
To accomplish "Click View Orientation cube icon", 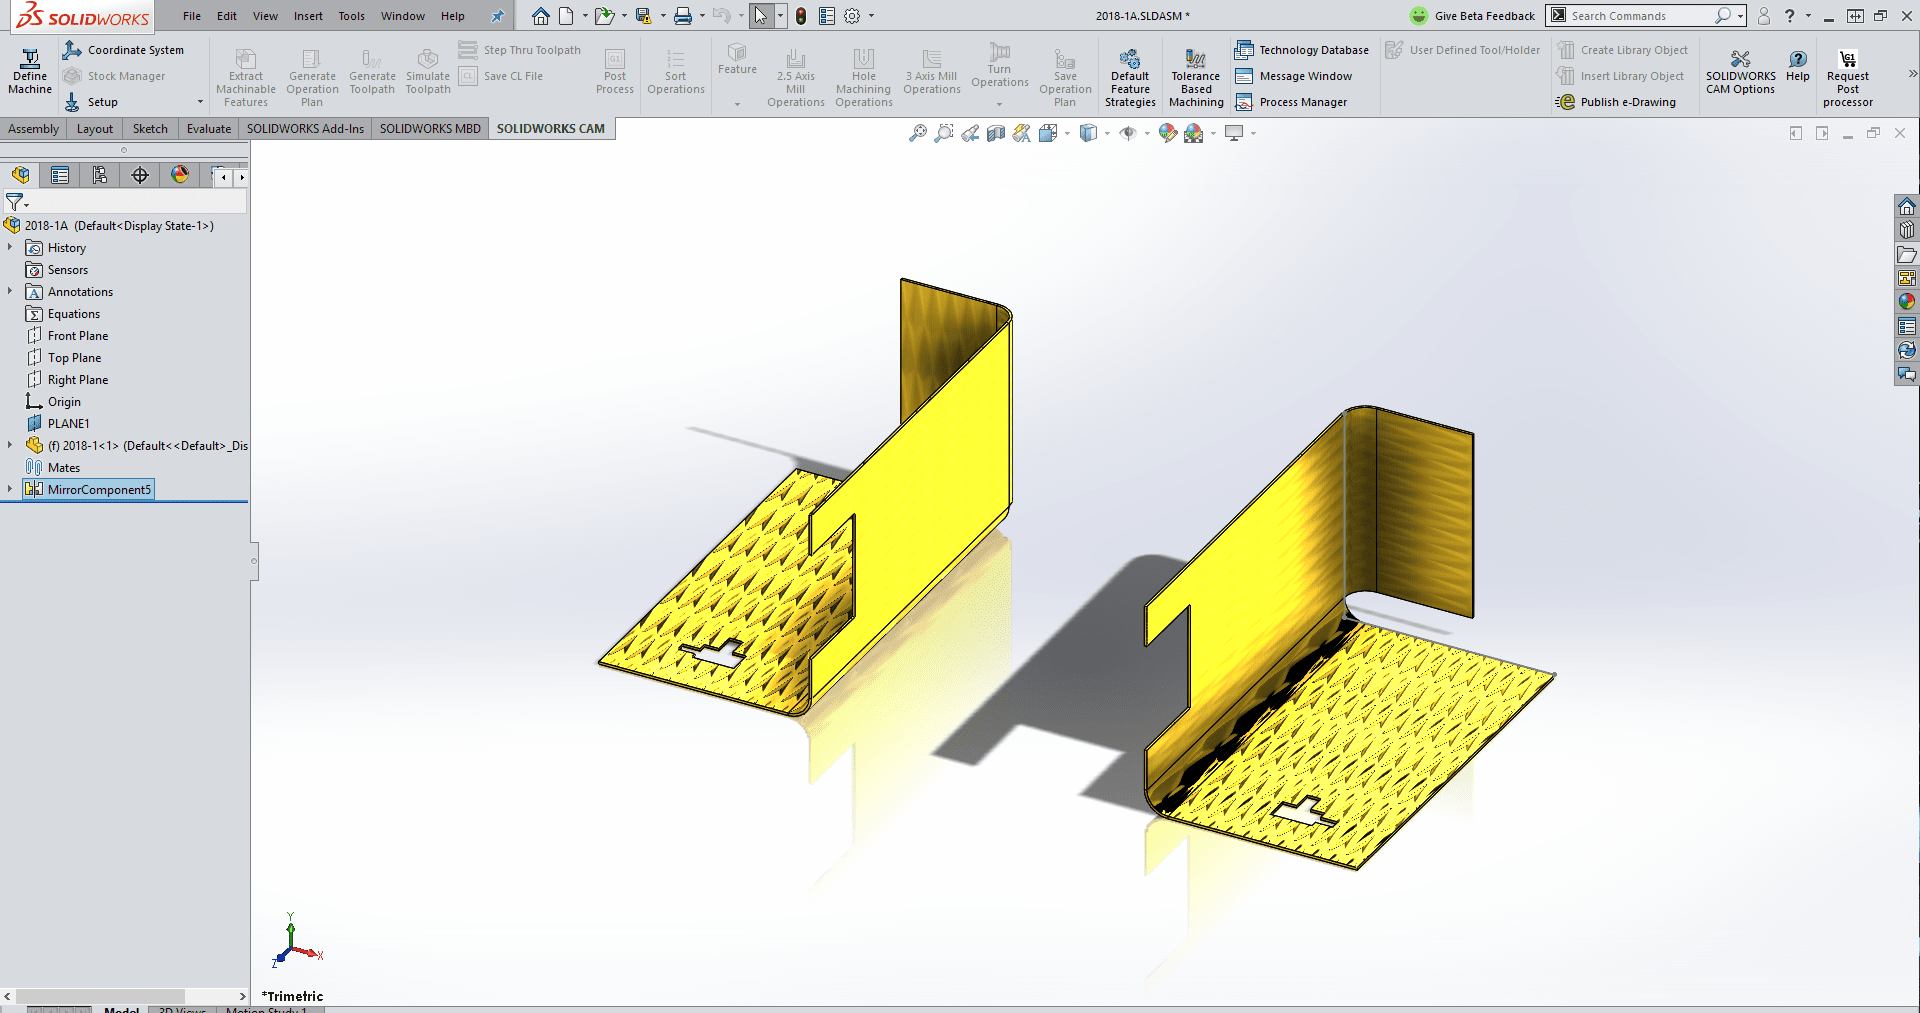I will [x=1048, y=133].
